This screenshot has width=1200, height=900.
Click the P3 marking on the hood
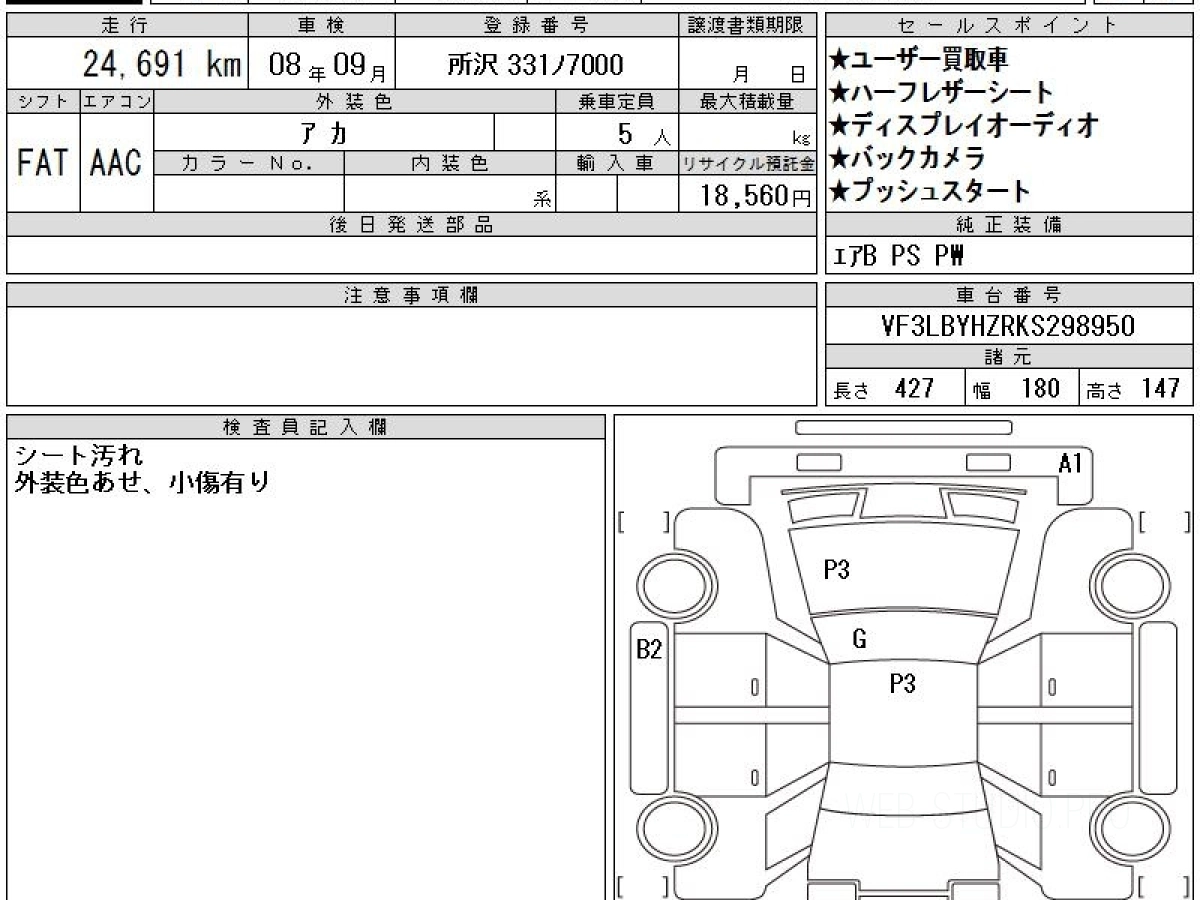(x=836, y=570)
